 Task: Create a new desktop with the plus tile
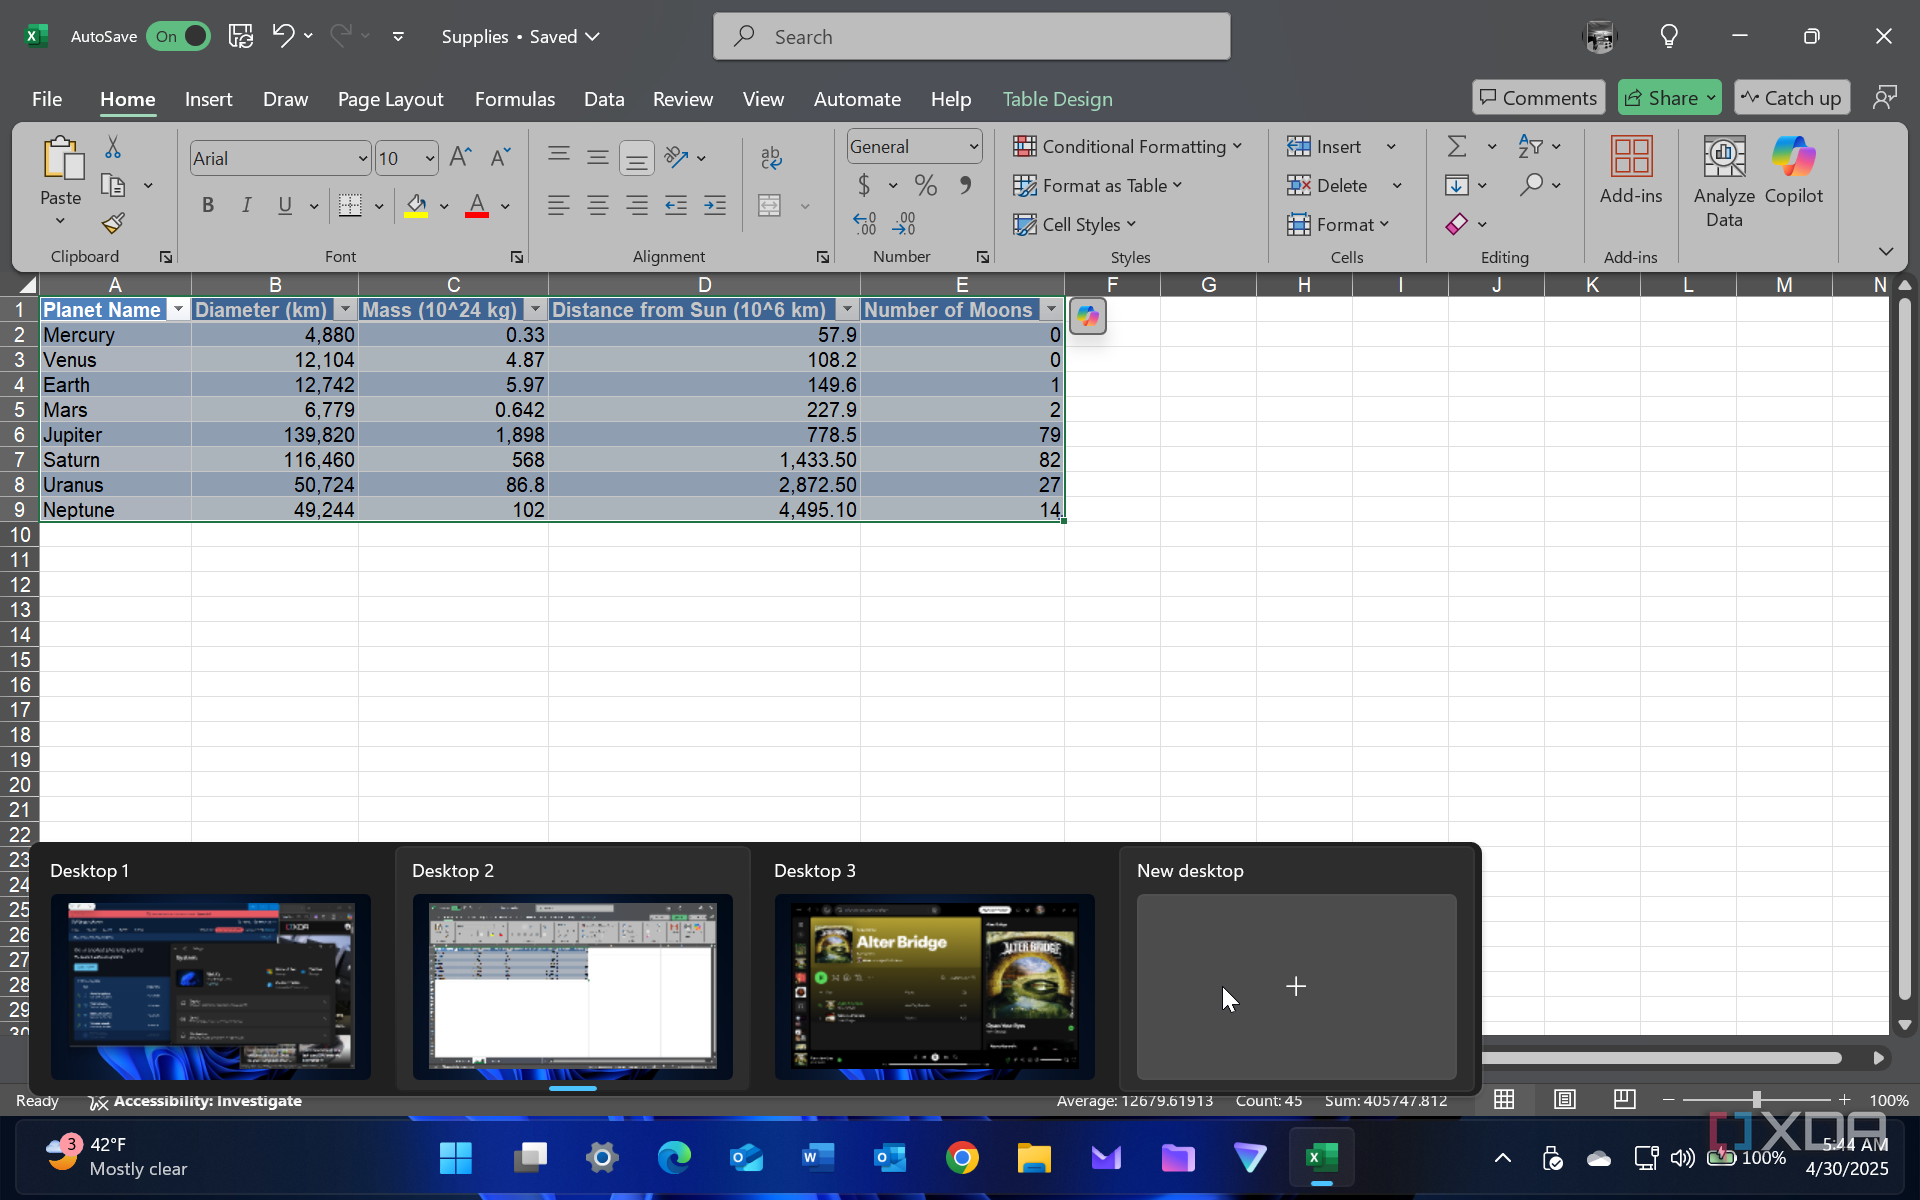click(1296, 986)
